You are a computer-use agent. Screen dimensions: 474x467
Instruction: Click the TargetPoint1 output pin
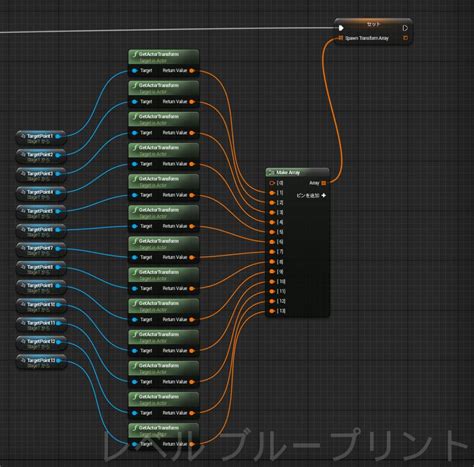click(x=58, y=136)
